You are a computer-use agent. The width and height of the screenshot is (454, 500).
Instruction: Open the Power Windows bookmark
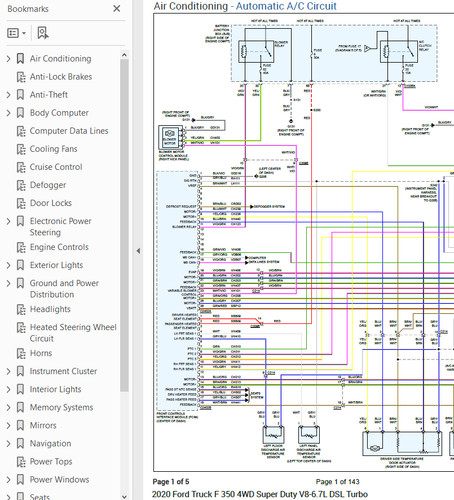point(60,479)
